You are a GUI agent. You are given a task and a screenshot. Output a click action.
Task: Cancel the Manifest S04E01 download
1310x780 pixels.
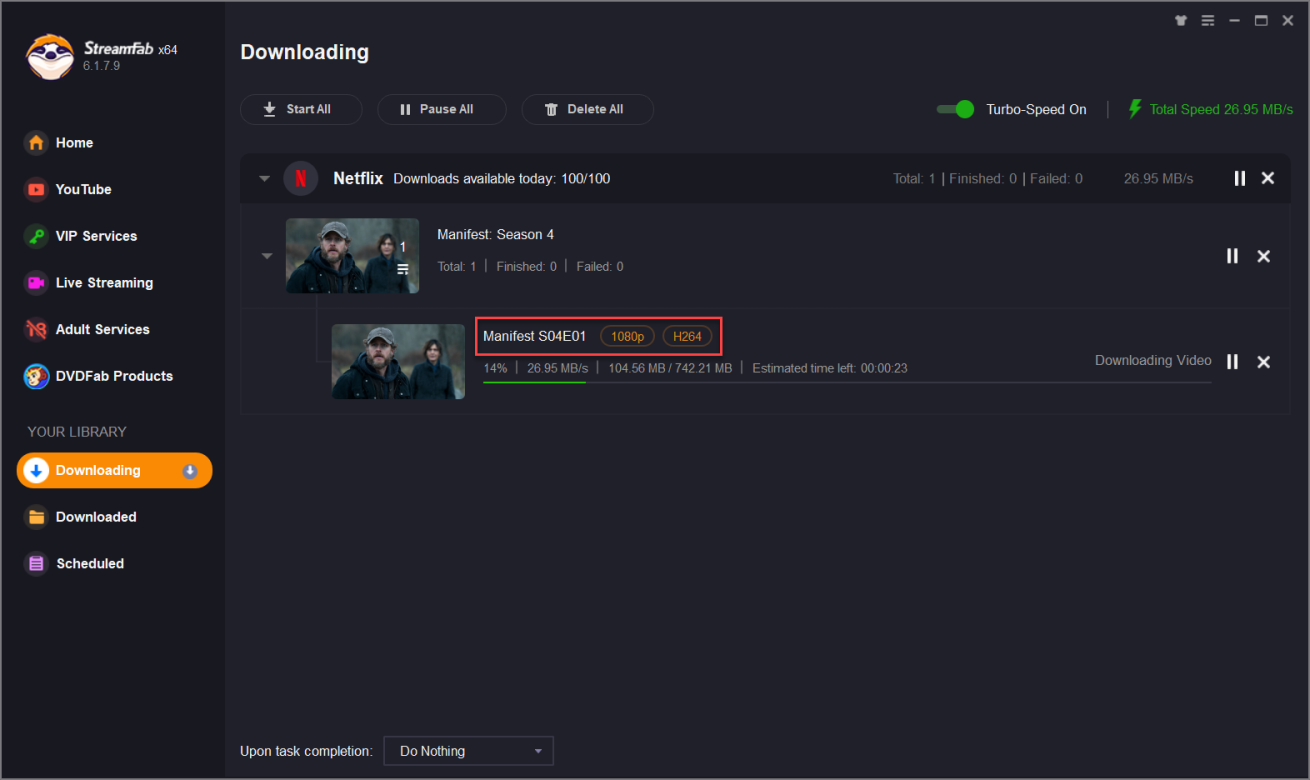(x=1264, y=362)
